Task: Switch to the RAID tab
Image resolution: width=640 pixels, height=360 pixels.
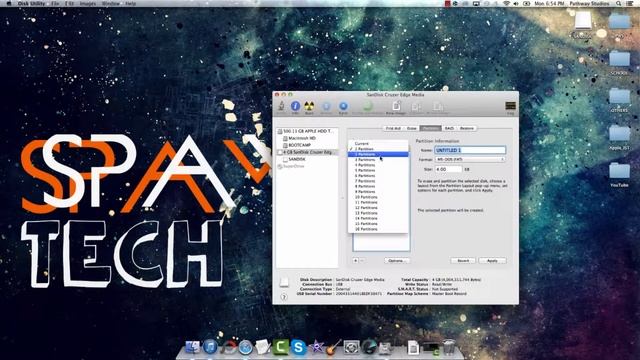Action: coord(449,128)
